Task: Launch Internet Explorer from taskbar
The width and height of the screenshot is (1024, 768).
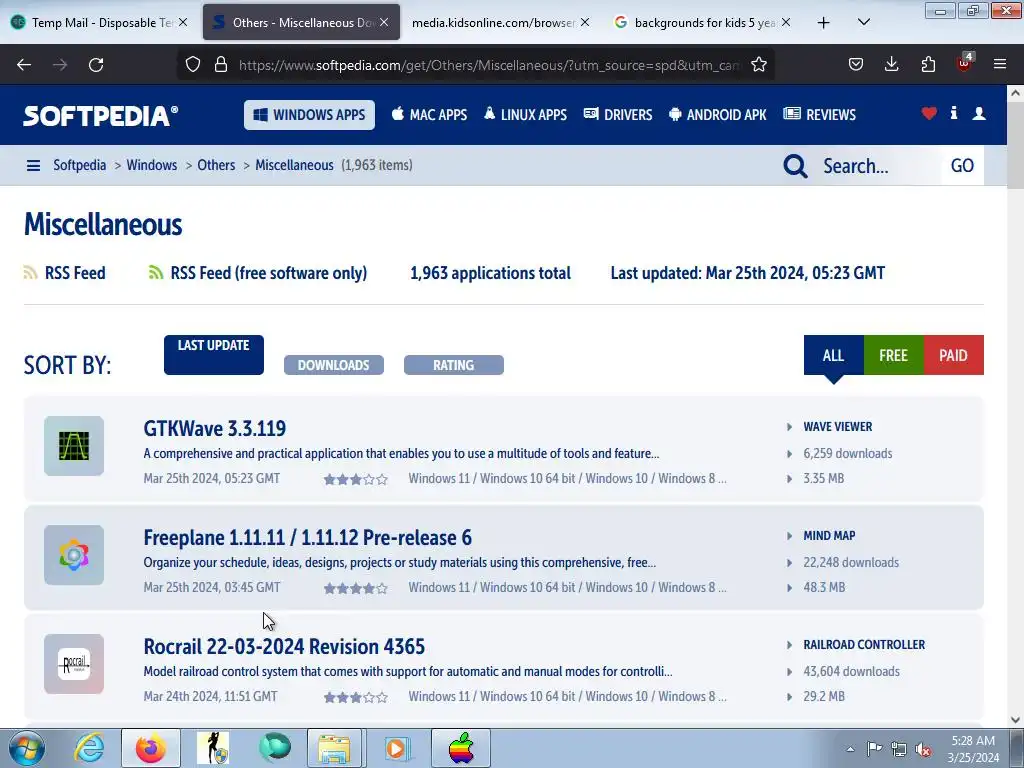Action: pyautogui.click(x=89, y=748)
